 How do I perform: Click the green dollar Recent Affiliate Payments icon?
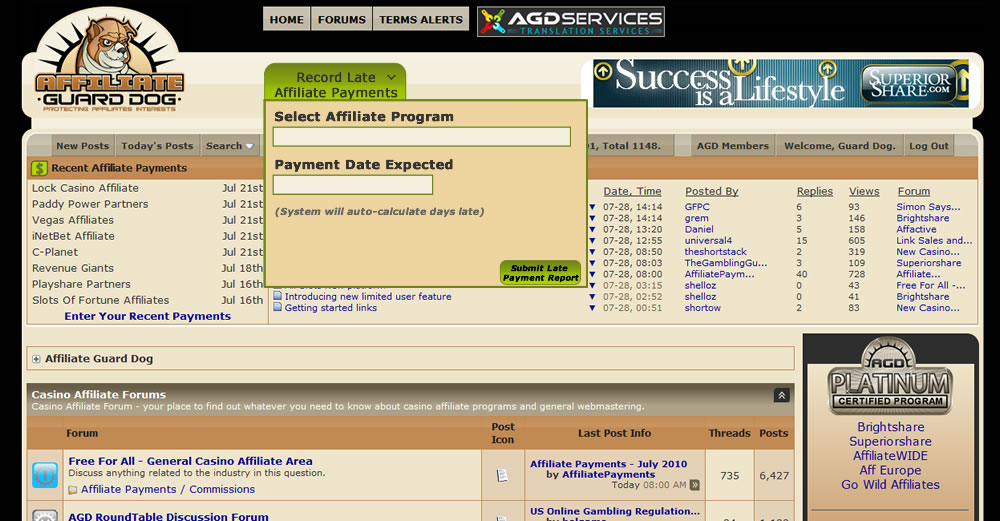pyautogui.click(x=40, y=168)
